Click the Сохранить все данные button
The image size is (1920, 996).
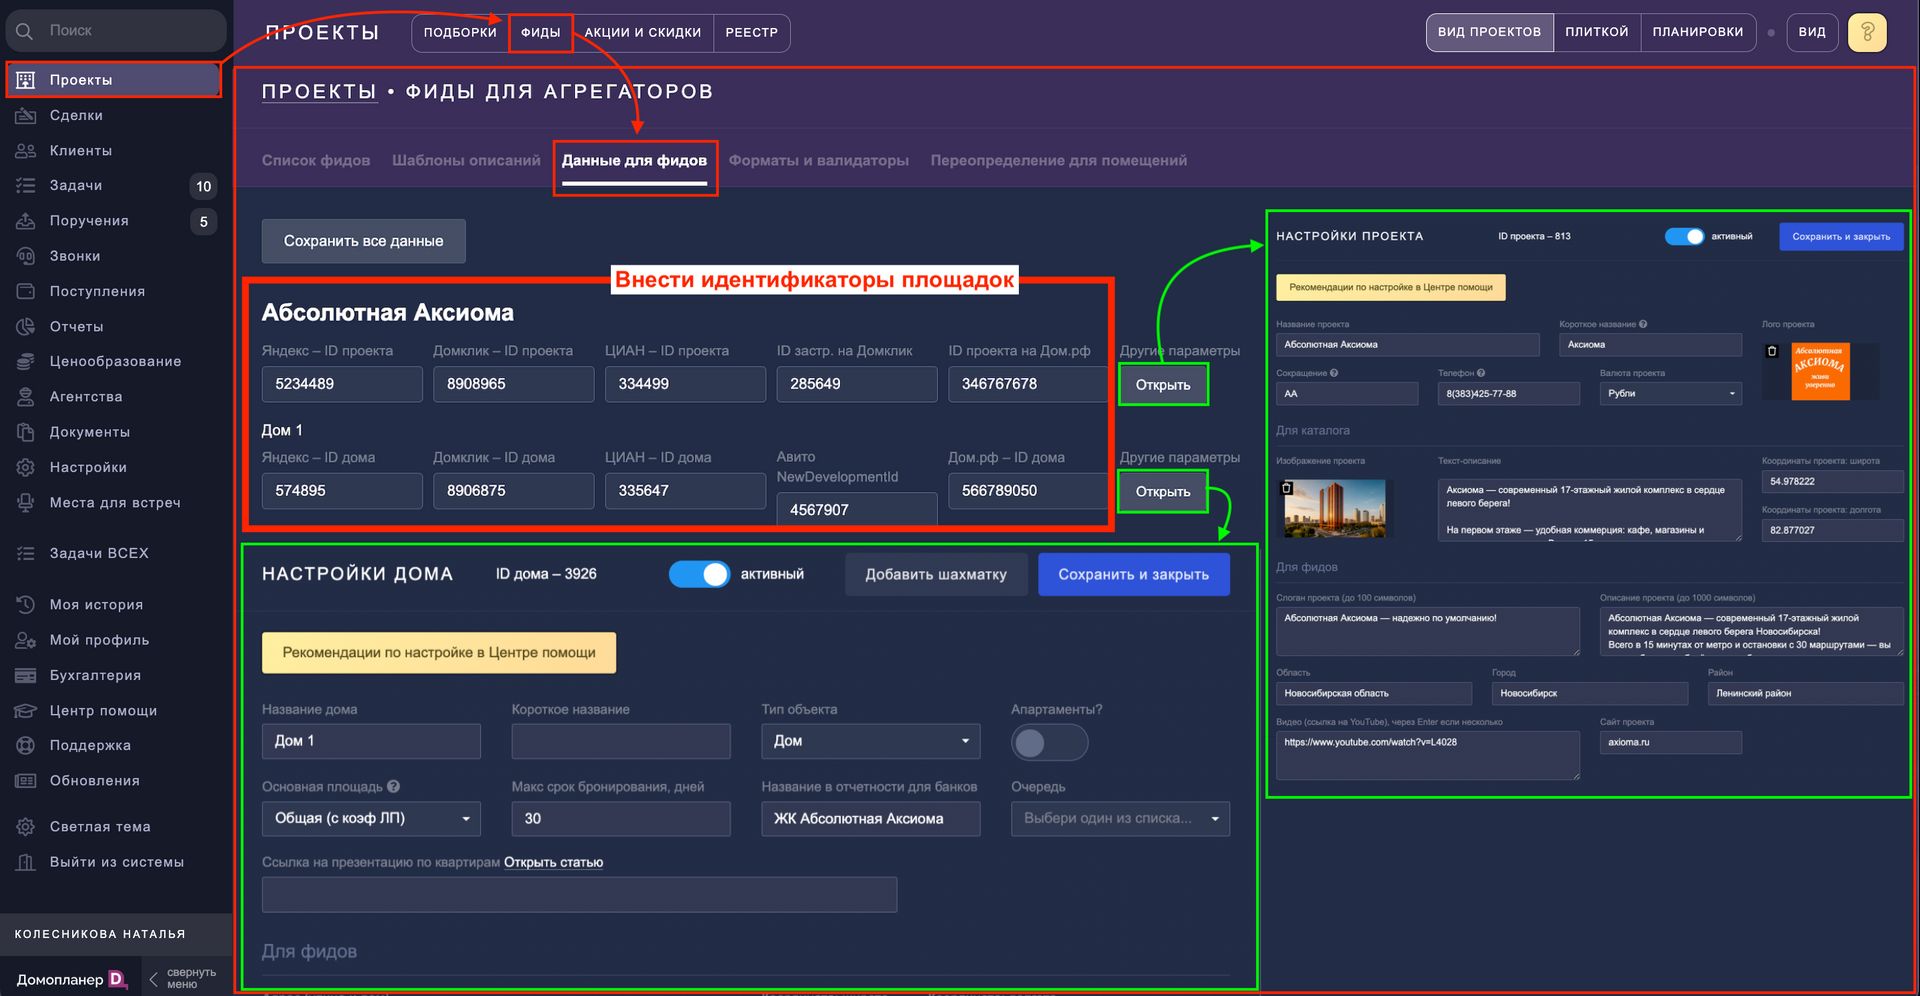(x=363, y=241)
